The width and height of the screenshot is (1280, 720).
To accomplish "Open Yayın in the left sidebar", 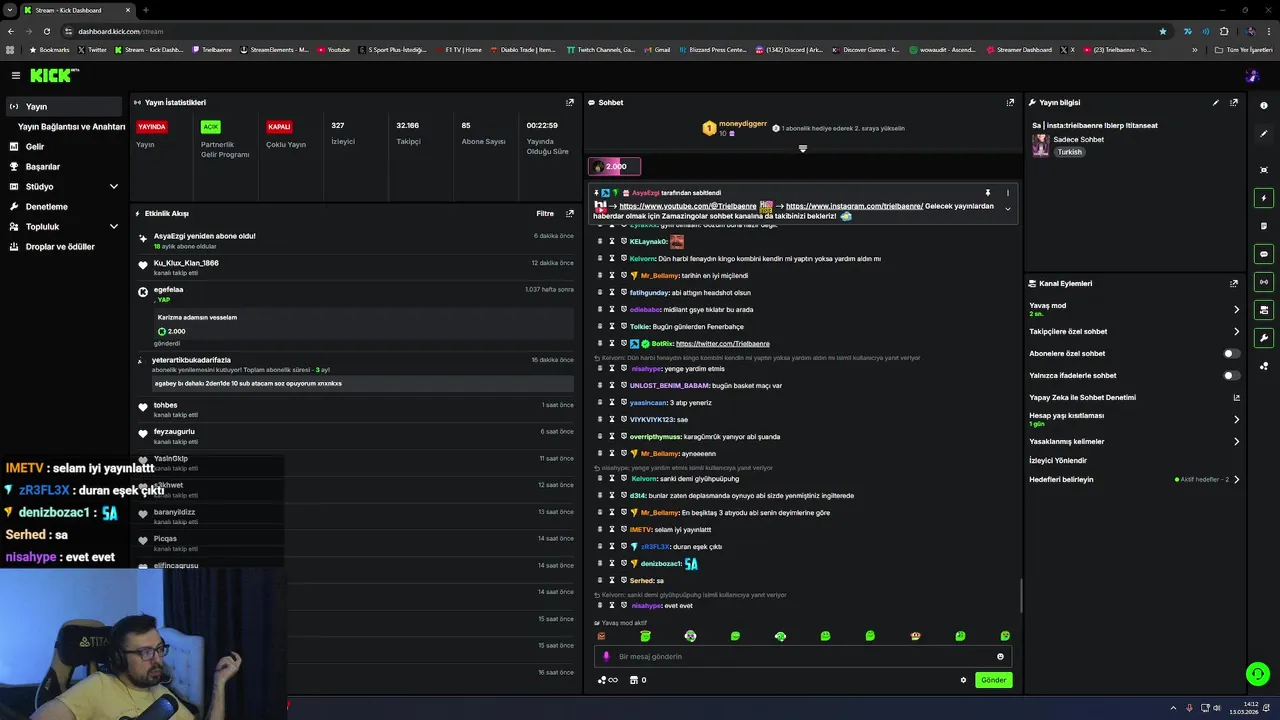I will (x=64, y=106).
